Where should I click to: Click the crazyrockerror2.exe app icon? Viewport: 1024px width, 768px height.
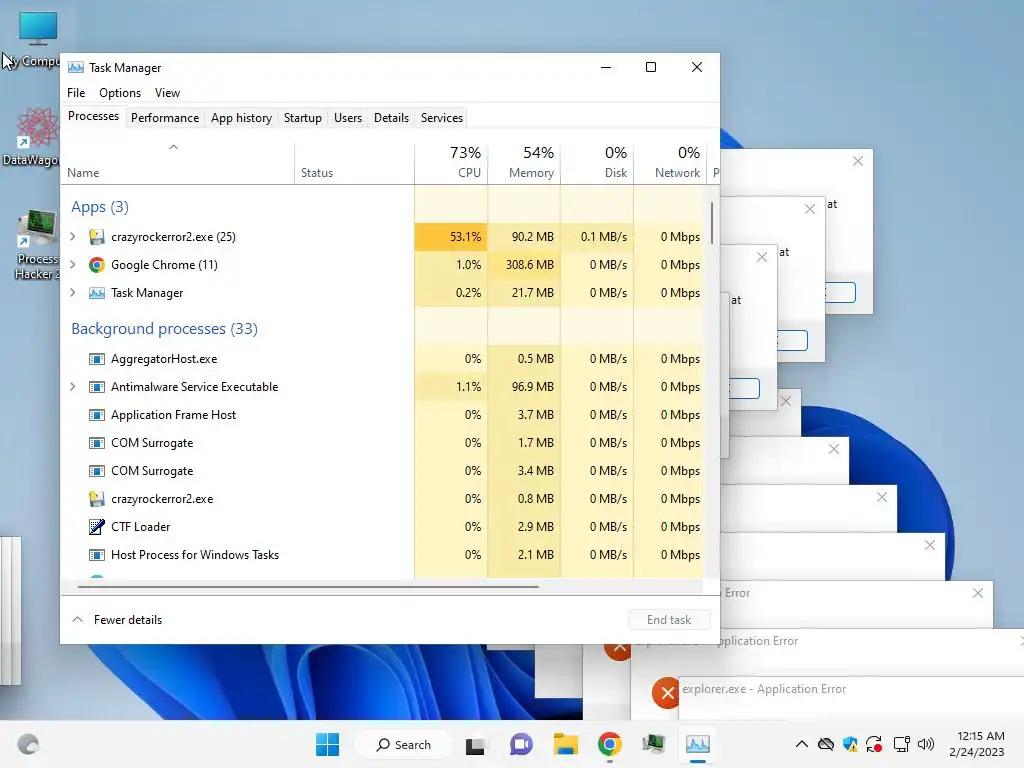[x=97, y=236]
